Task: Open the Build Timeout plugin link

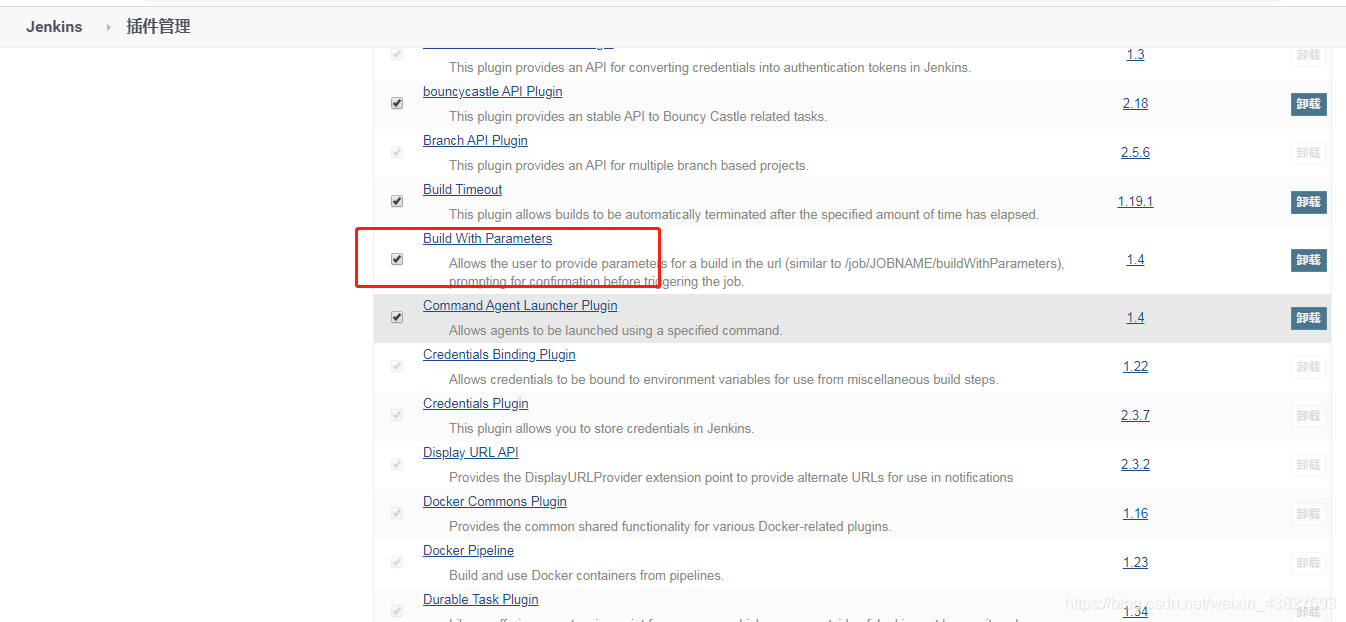Action: 462,189
